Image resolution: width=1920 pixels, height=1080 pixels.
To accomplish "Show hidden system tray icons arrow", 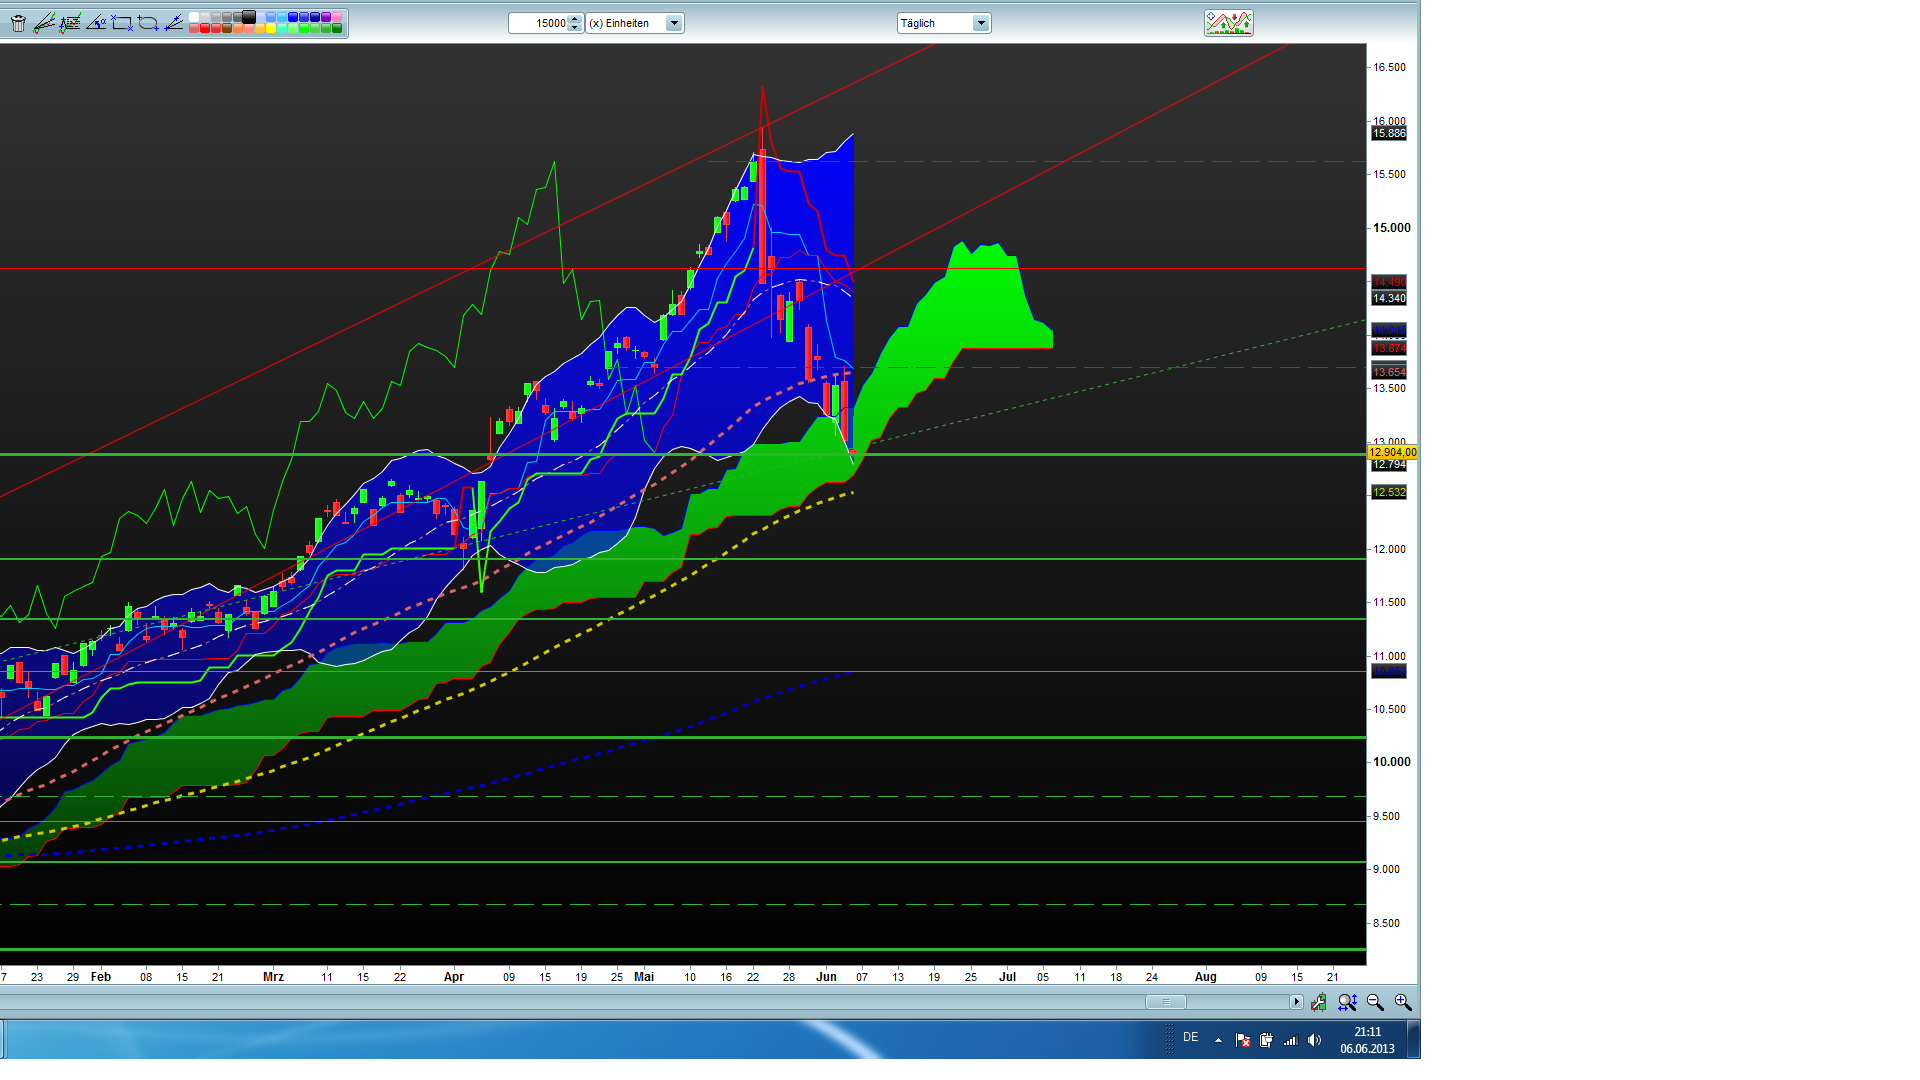I will point(1218,1040).
